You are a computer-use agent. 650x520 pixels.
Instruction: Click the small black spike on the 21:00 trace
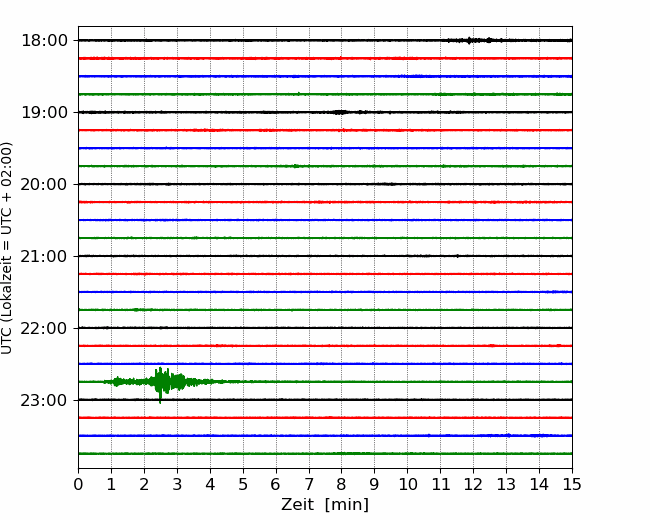pyautogui.click(x=457, y=256)
